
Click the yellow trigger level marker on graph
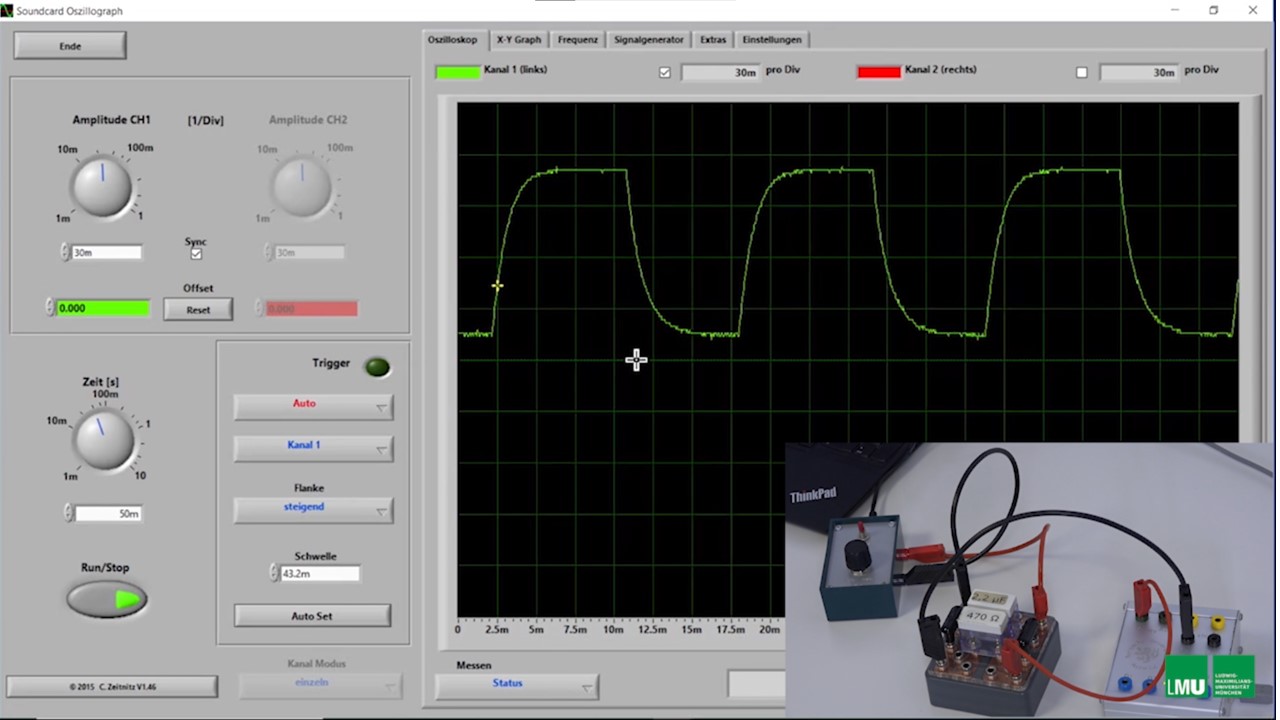coord(497,286)
